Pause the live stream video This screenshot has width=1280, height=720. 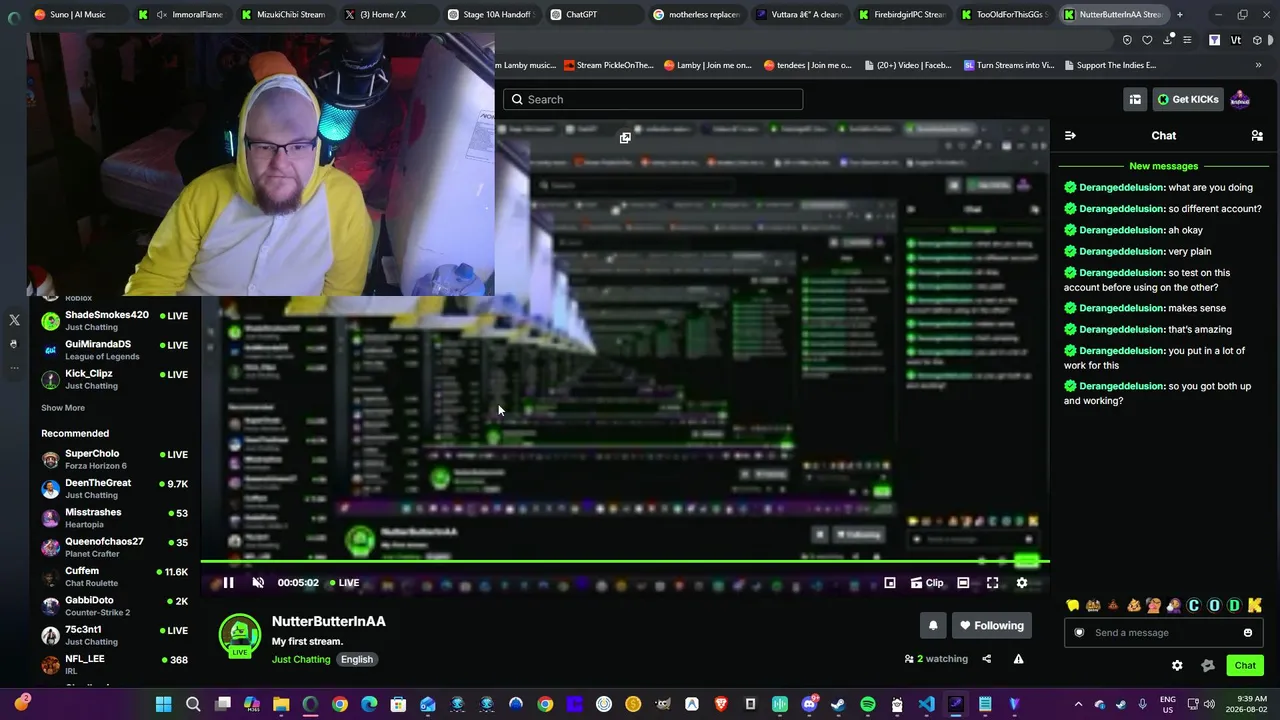[228, 583]
